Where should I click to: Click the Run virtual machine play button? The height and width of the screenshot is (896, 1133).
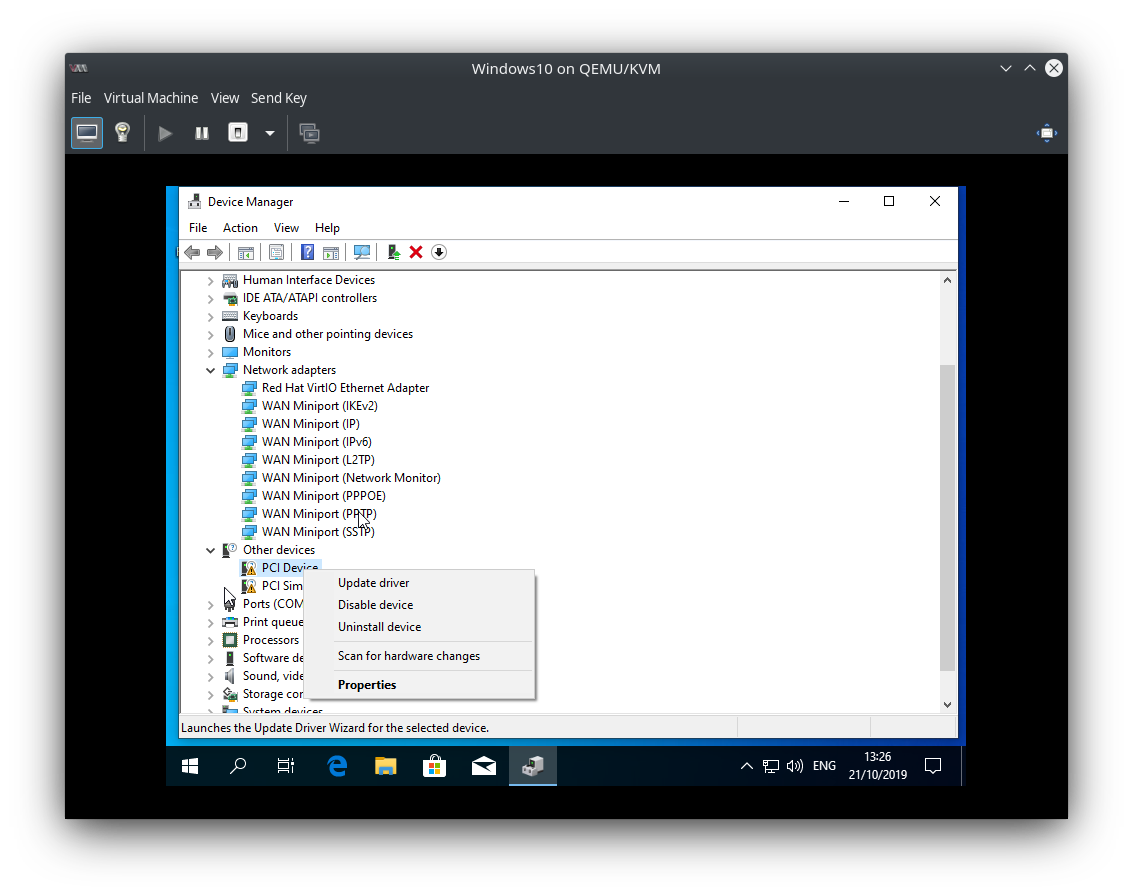(x=165, y=133)
